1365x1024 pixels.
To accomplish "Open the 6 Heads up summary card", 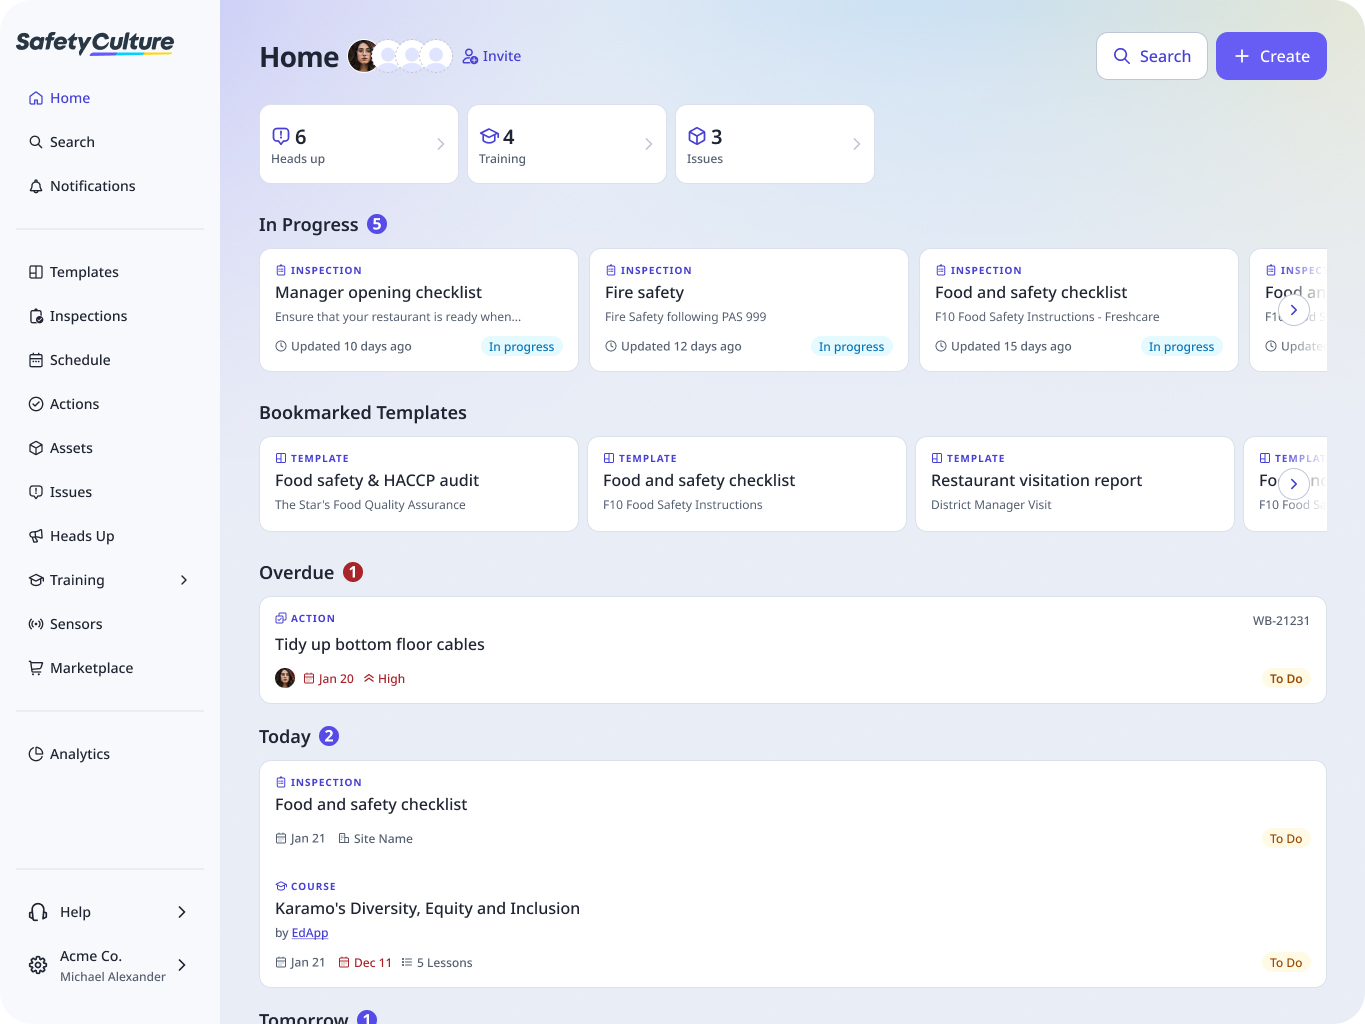I will (358, 144).
